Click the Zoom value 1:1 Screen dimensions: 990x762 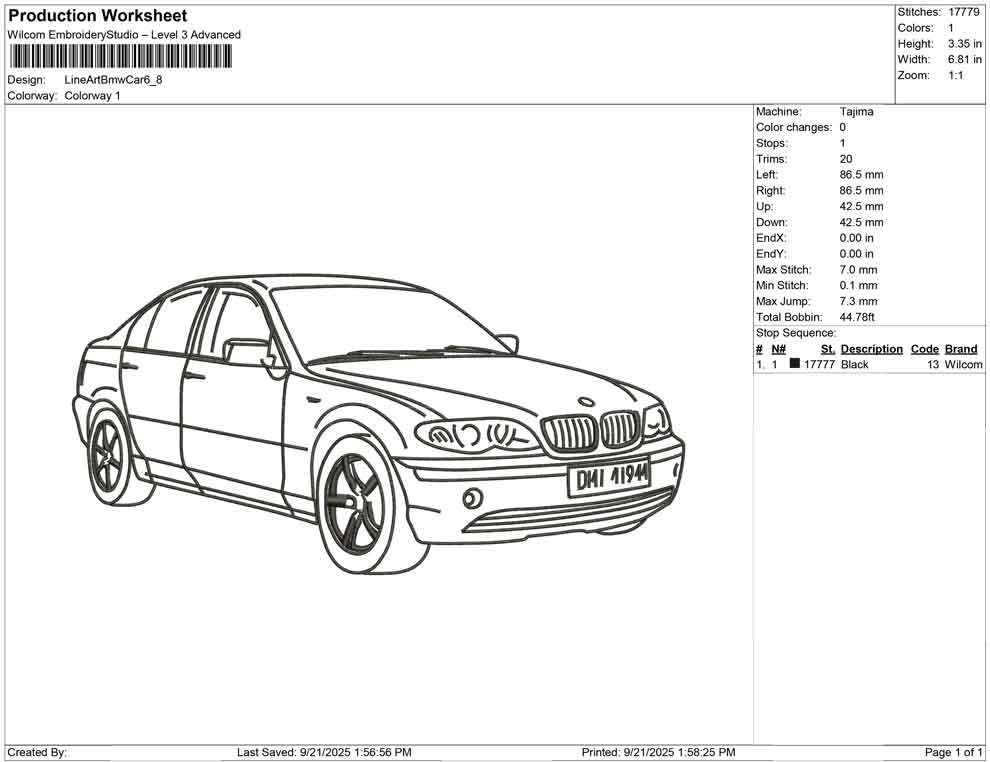(955, 75)
